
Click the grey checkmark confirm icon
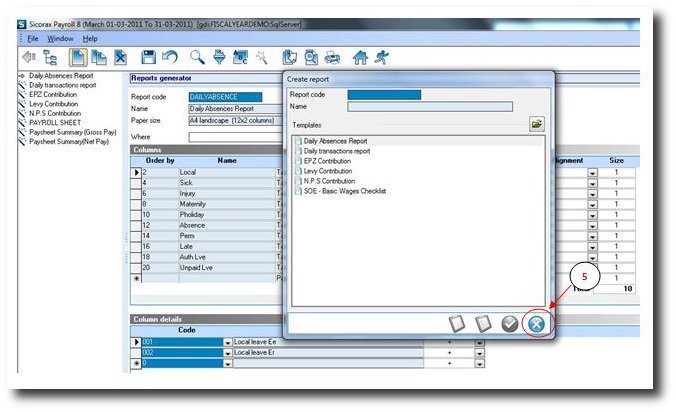[x=509, y=323]
